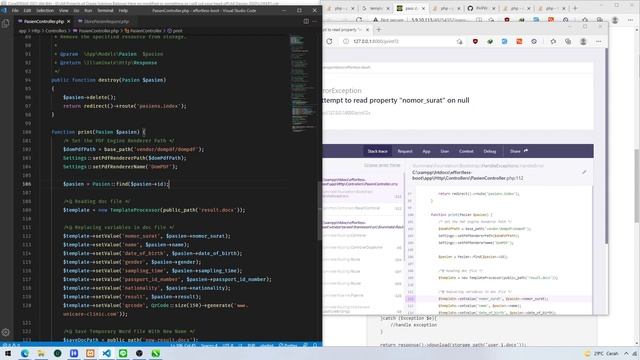Screen dimensions: 640x360
Task: Open Collections icon in front browser toolbar
Action: point(568,41)
